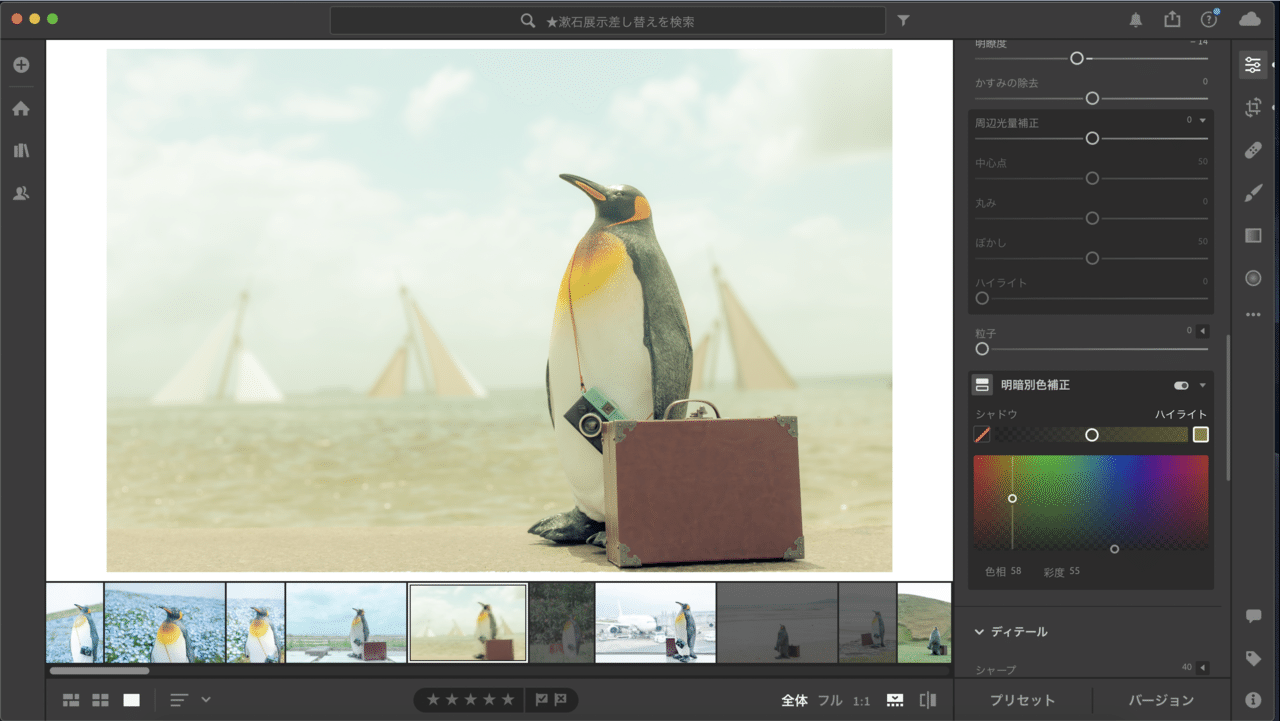Screen dimensions: 1280x721
Task: Click the hue saturation color picker field
Action: click(1091, 502)
